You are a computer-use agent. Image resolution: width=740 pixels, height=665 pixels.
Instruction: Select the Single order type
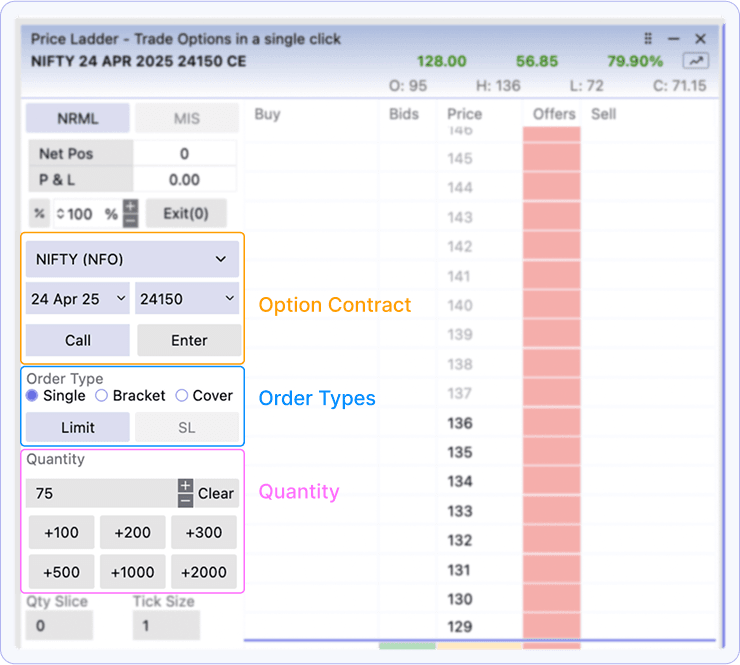(32, 396)
